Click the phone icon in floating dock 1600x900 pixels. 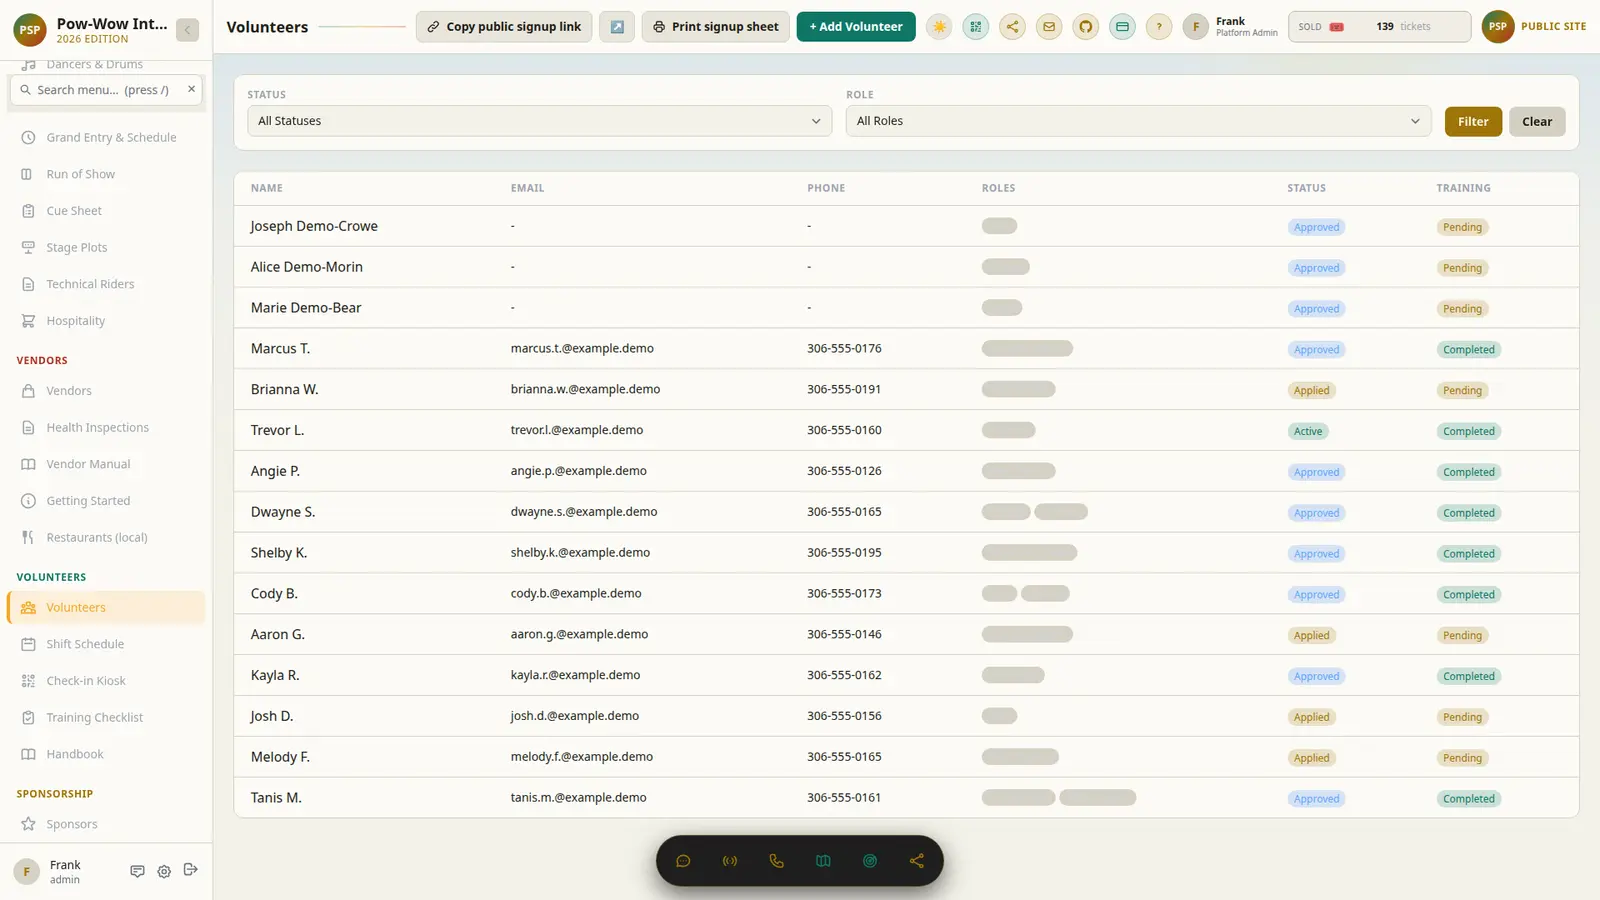coord(776,861)
